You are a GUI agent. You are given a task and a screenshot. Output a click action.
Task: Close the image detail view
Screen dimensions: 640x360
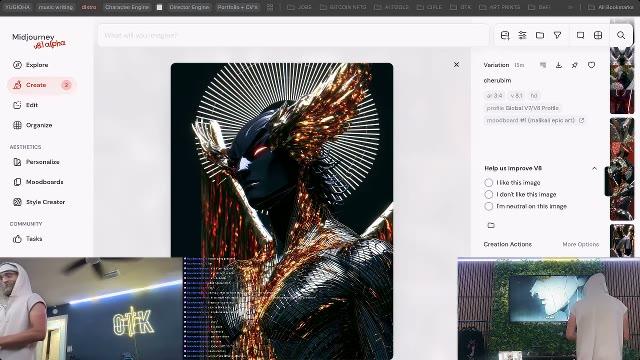pos(456,64)
